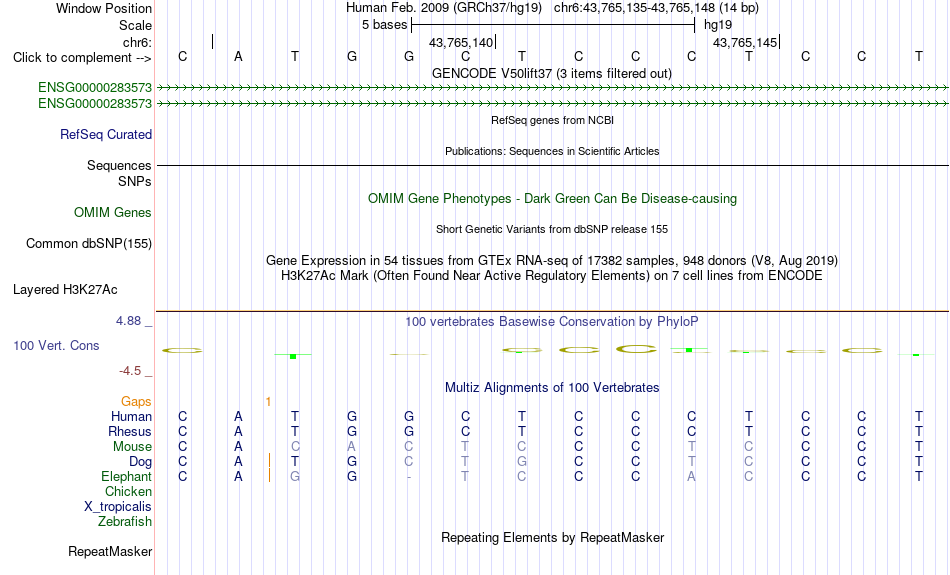Click the '5 bases' scale text
Image resolution: width=950 pixels, height=575 pixels.
click(384, 25)
